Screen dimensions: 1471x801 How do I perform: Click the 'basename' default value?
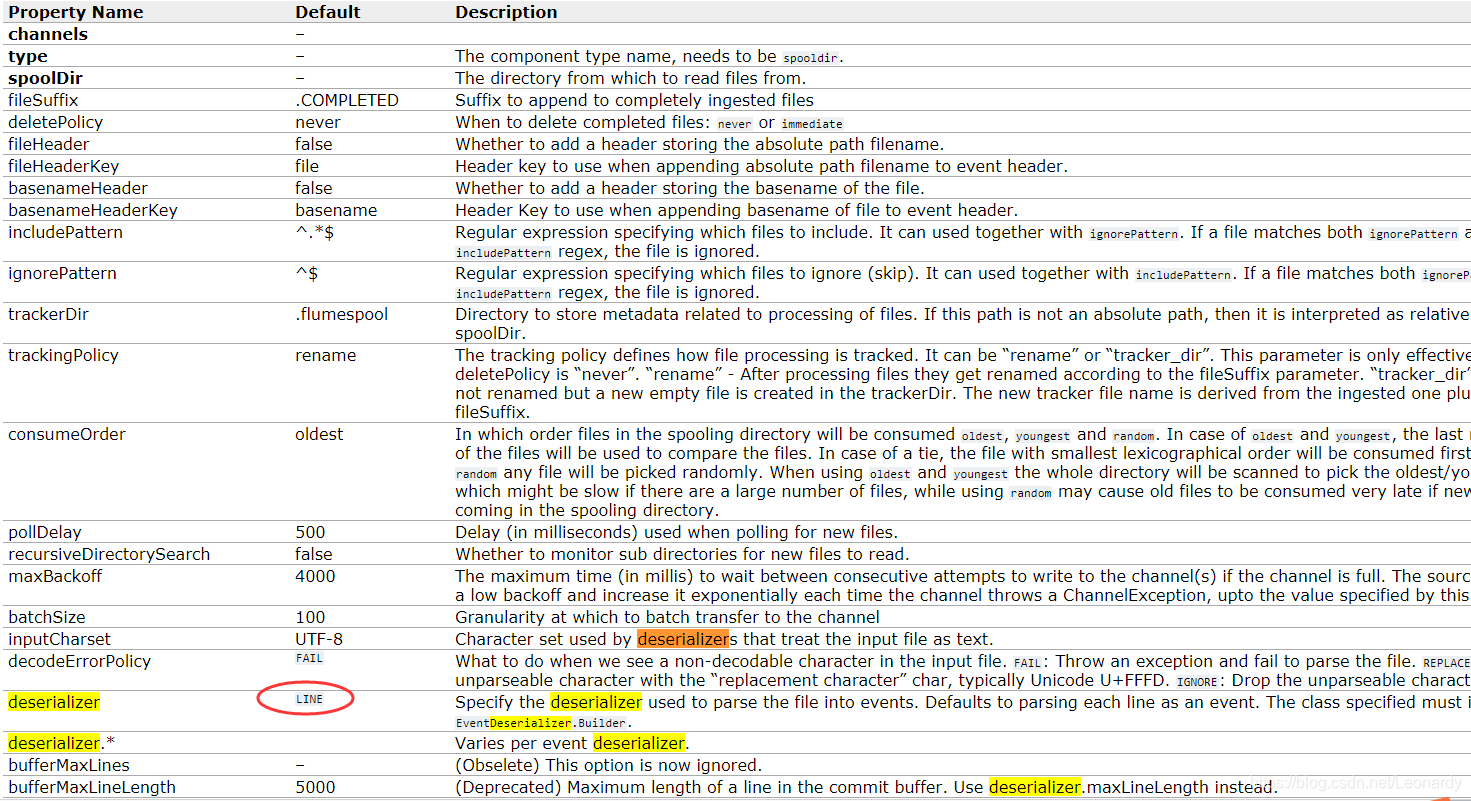coord(336,210)
